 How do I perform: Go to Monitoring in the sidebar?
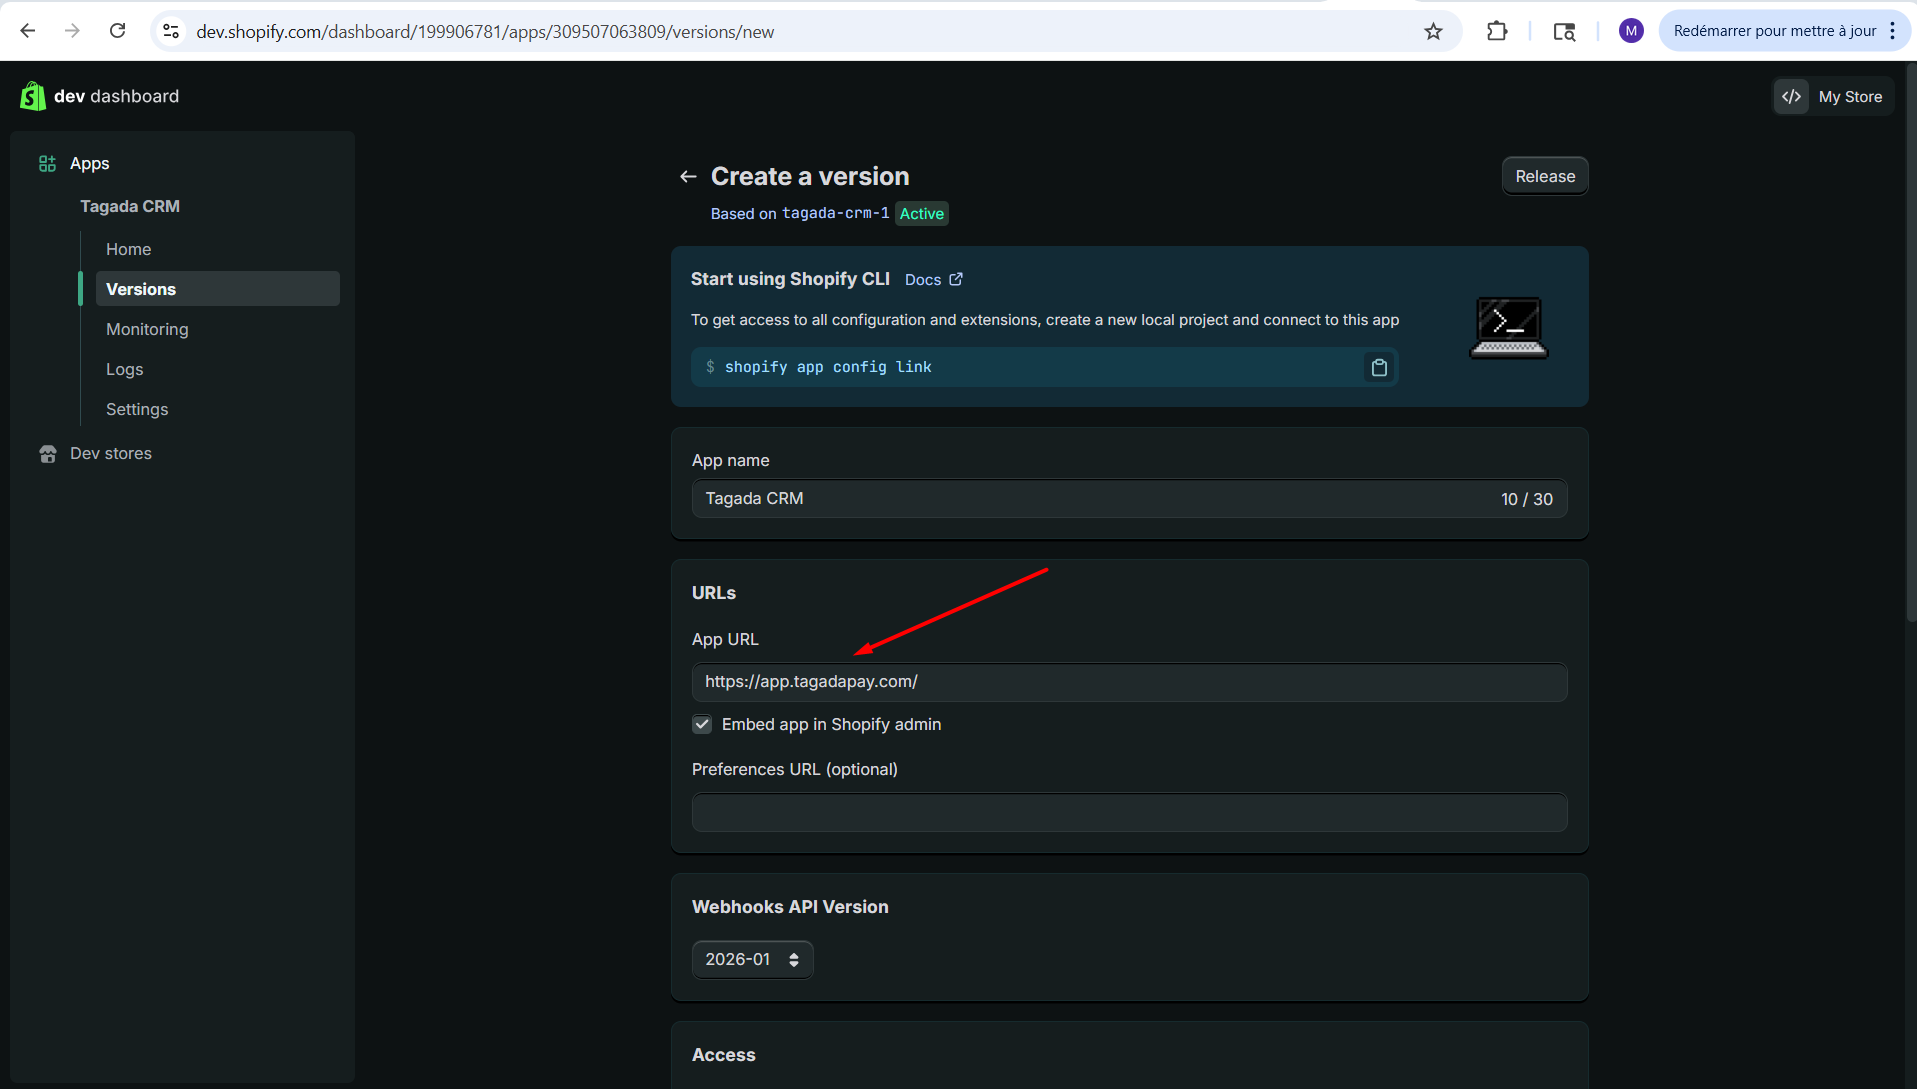(x=147, y=329)
